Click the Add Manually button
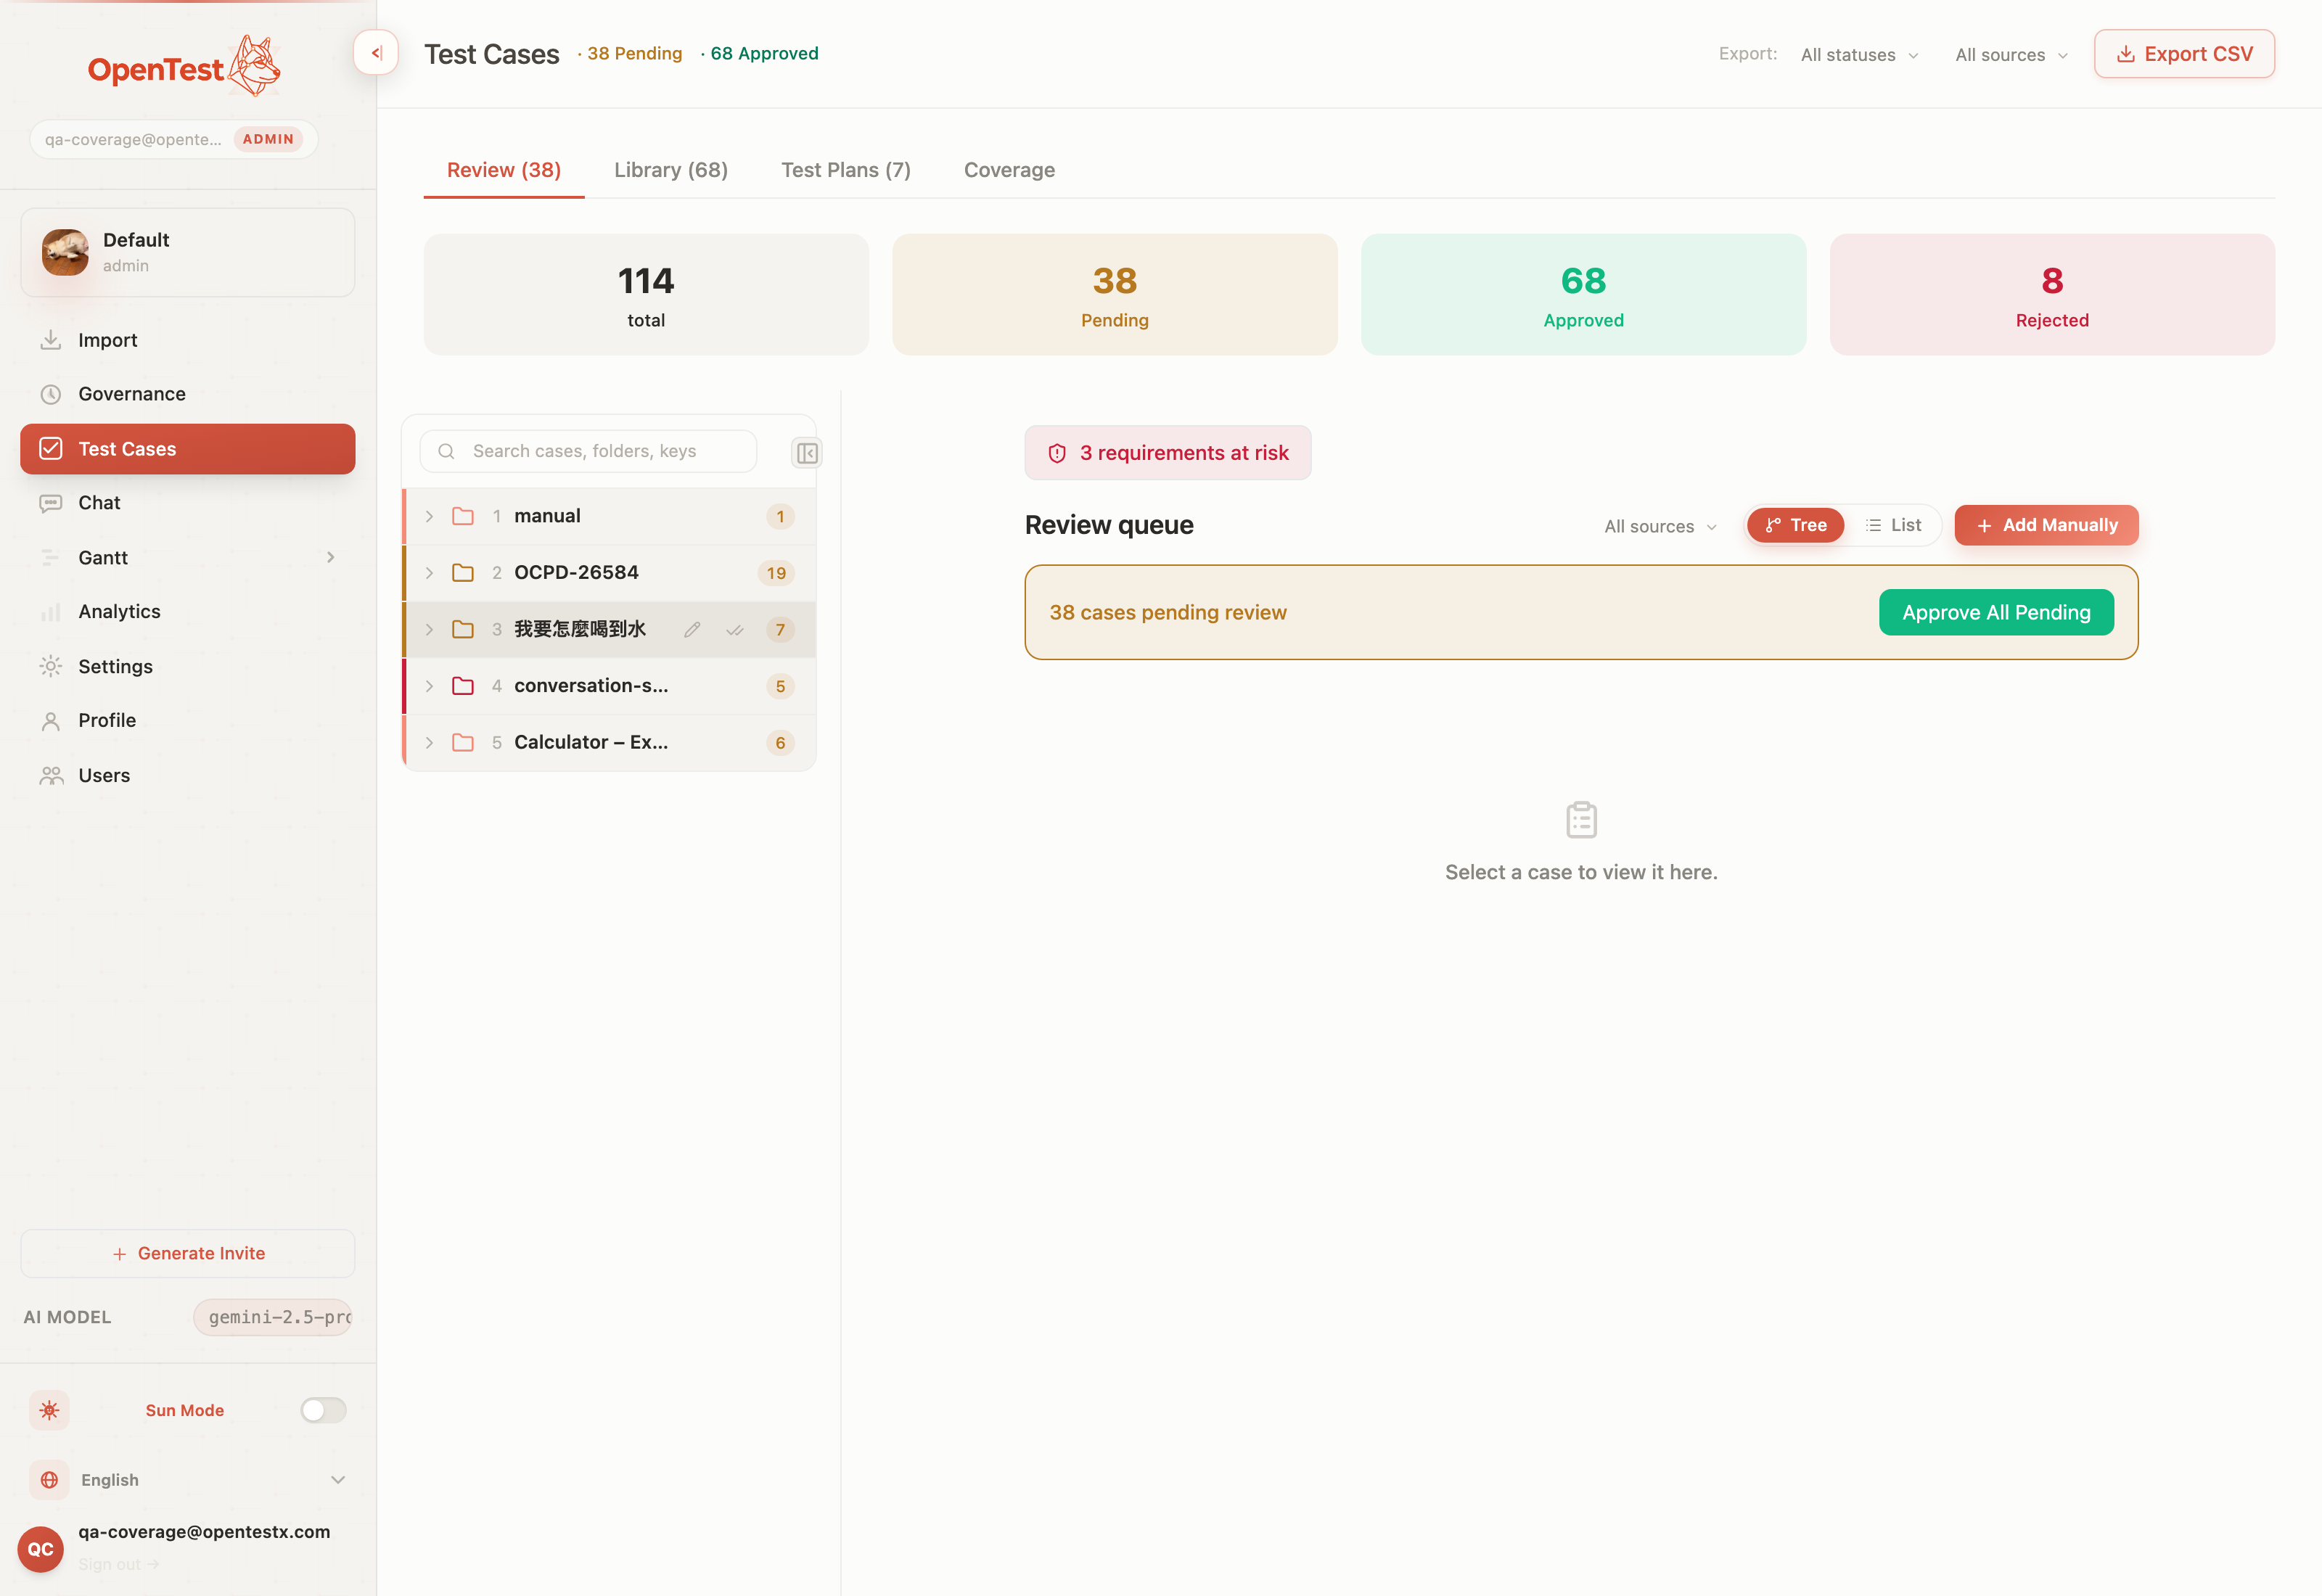The width and height of the screenshot is (2322, 1596). 2046,525
